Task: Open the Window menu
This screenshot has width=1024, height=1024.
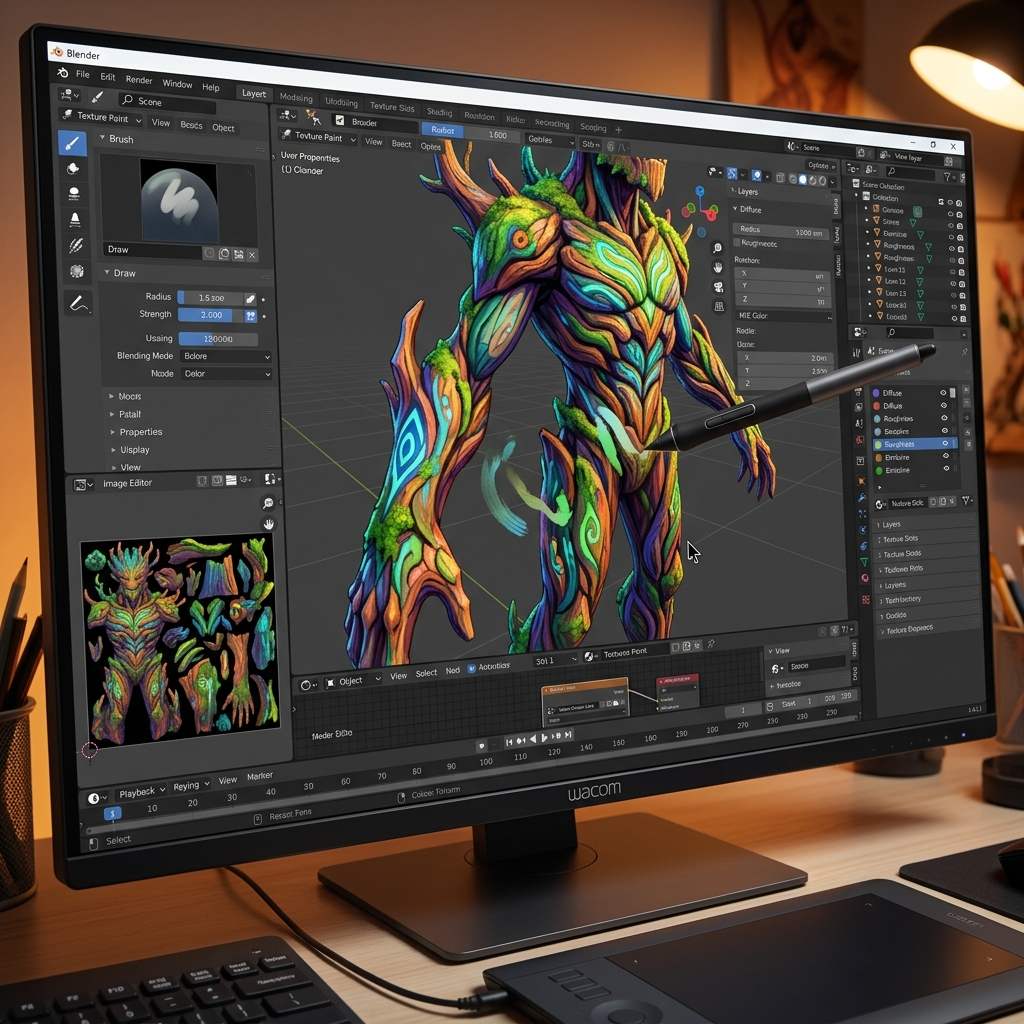Action: (177, 84)
